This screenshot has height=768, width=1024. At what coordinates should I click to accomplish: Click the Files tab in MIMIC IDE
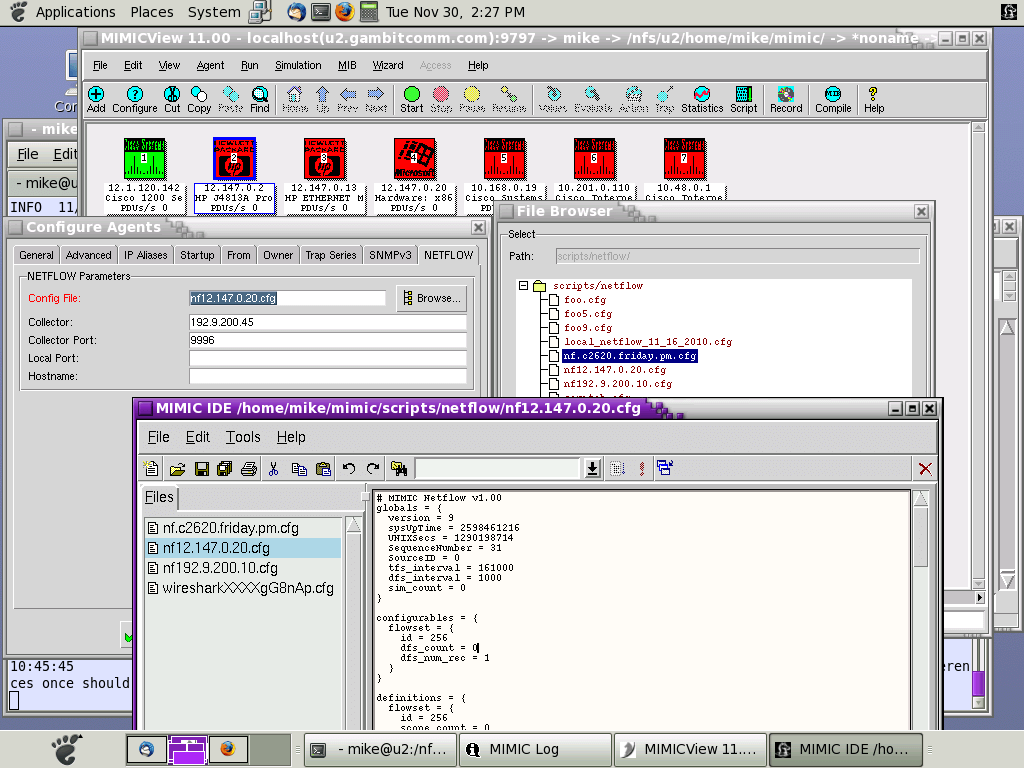tap(159, 498)
